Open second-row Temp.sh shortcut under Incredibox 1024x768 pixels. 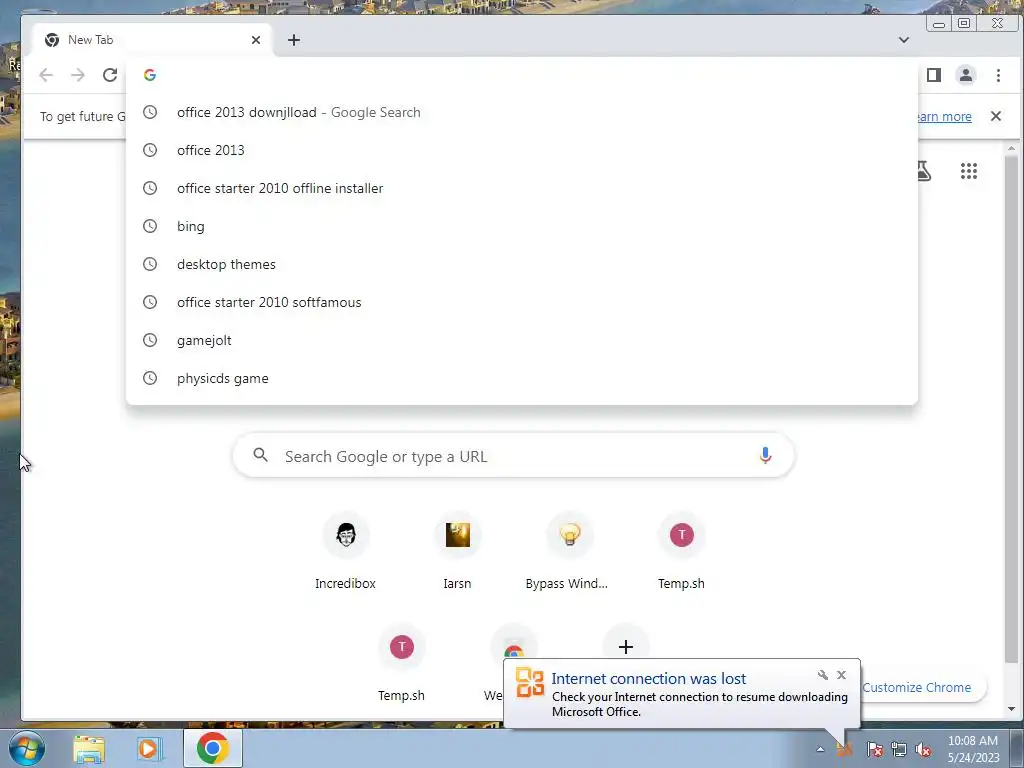click(402, 665)
